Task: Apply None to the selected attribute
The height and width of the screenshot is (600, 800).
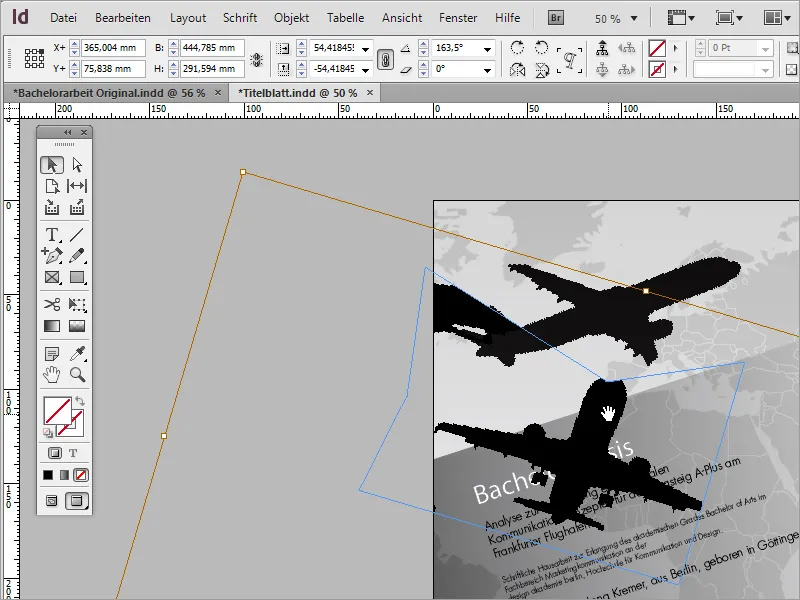Action: click(81, 475)
